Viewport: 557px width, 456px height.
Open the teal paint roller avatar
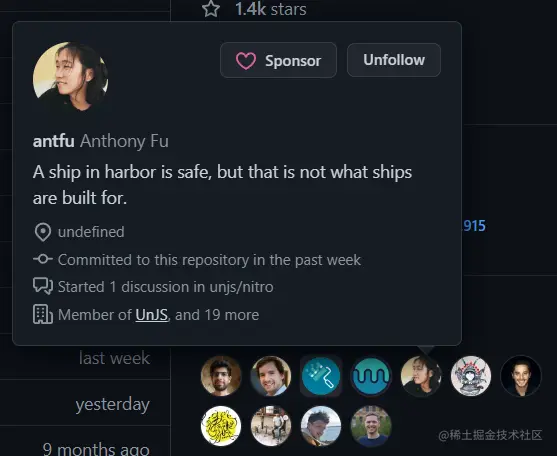coord(321,376)
